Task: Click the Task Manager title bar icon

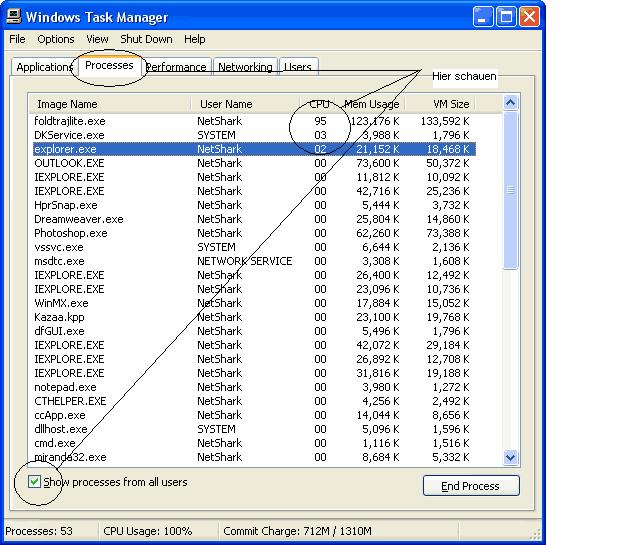Action: 13,17
